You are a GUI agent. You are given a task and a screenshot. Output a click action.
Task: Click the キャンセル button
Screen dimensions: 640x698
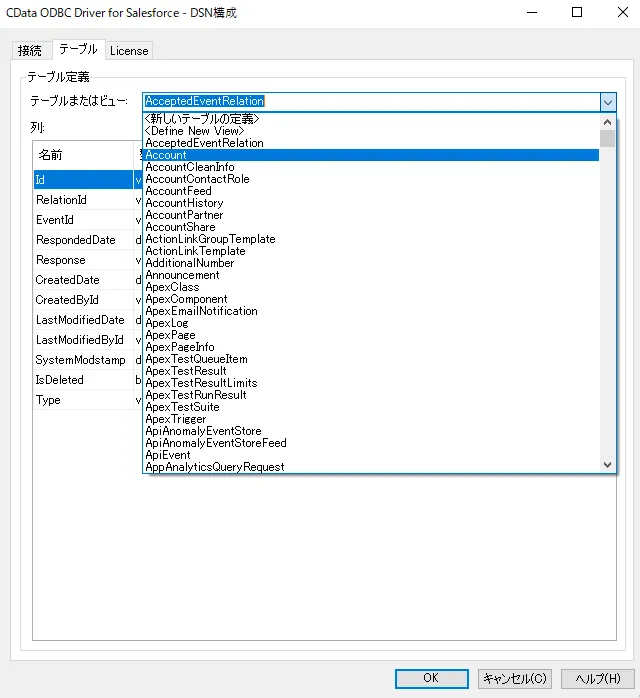pyautogui.click(x=515, y=678)
